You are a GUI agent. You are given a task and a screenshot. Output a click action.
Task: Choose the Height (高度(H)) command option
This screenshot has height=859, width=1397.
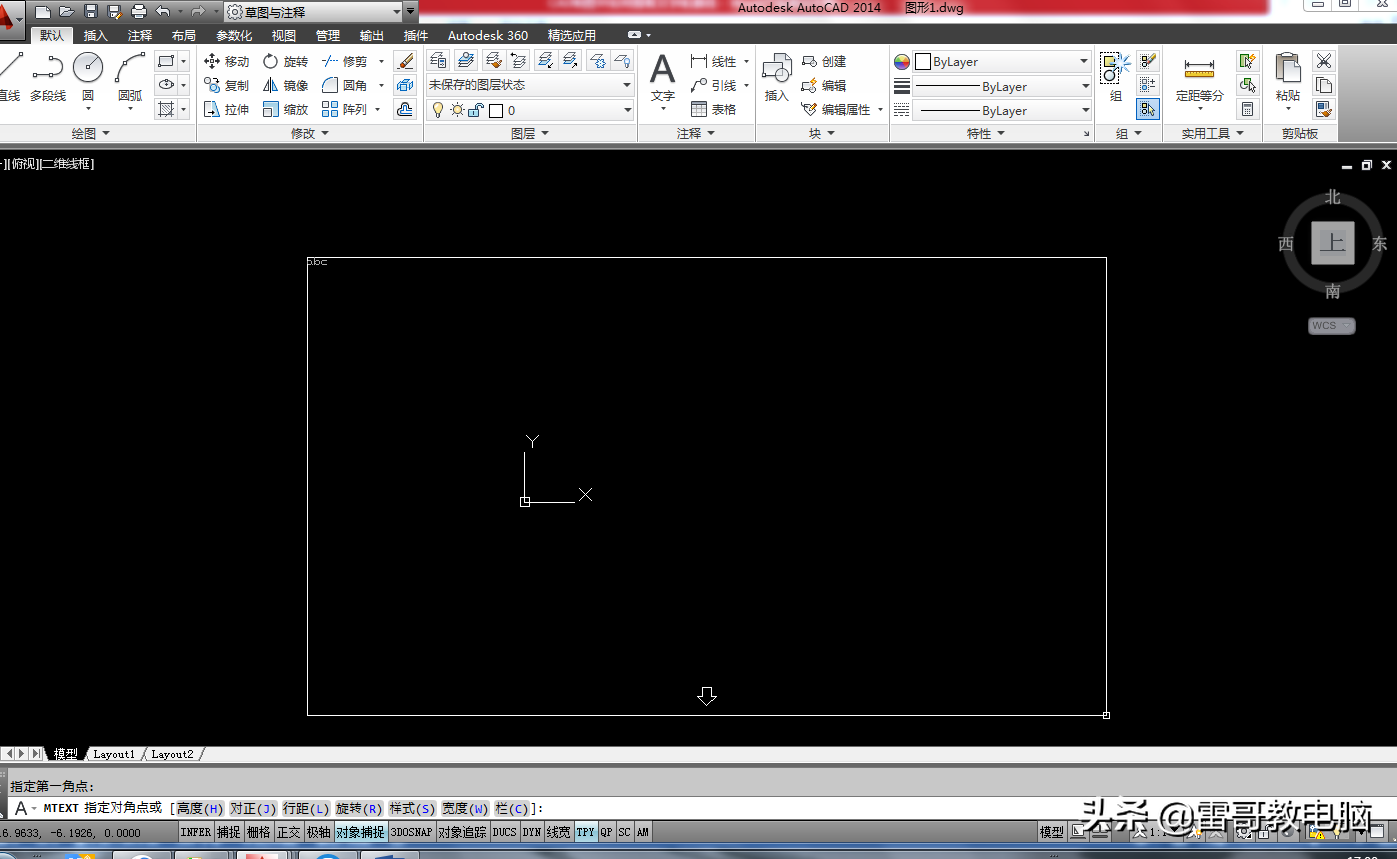tap(200, 808)
